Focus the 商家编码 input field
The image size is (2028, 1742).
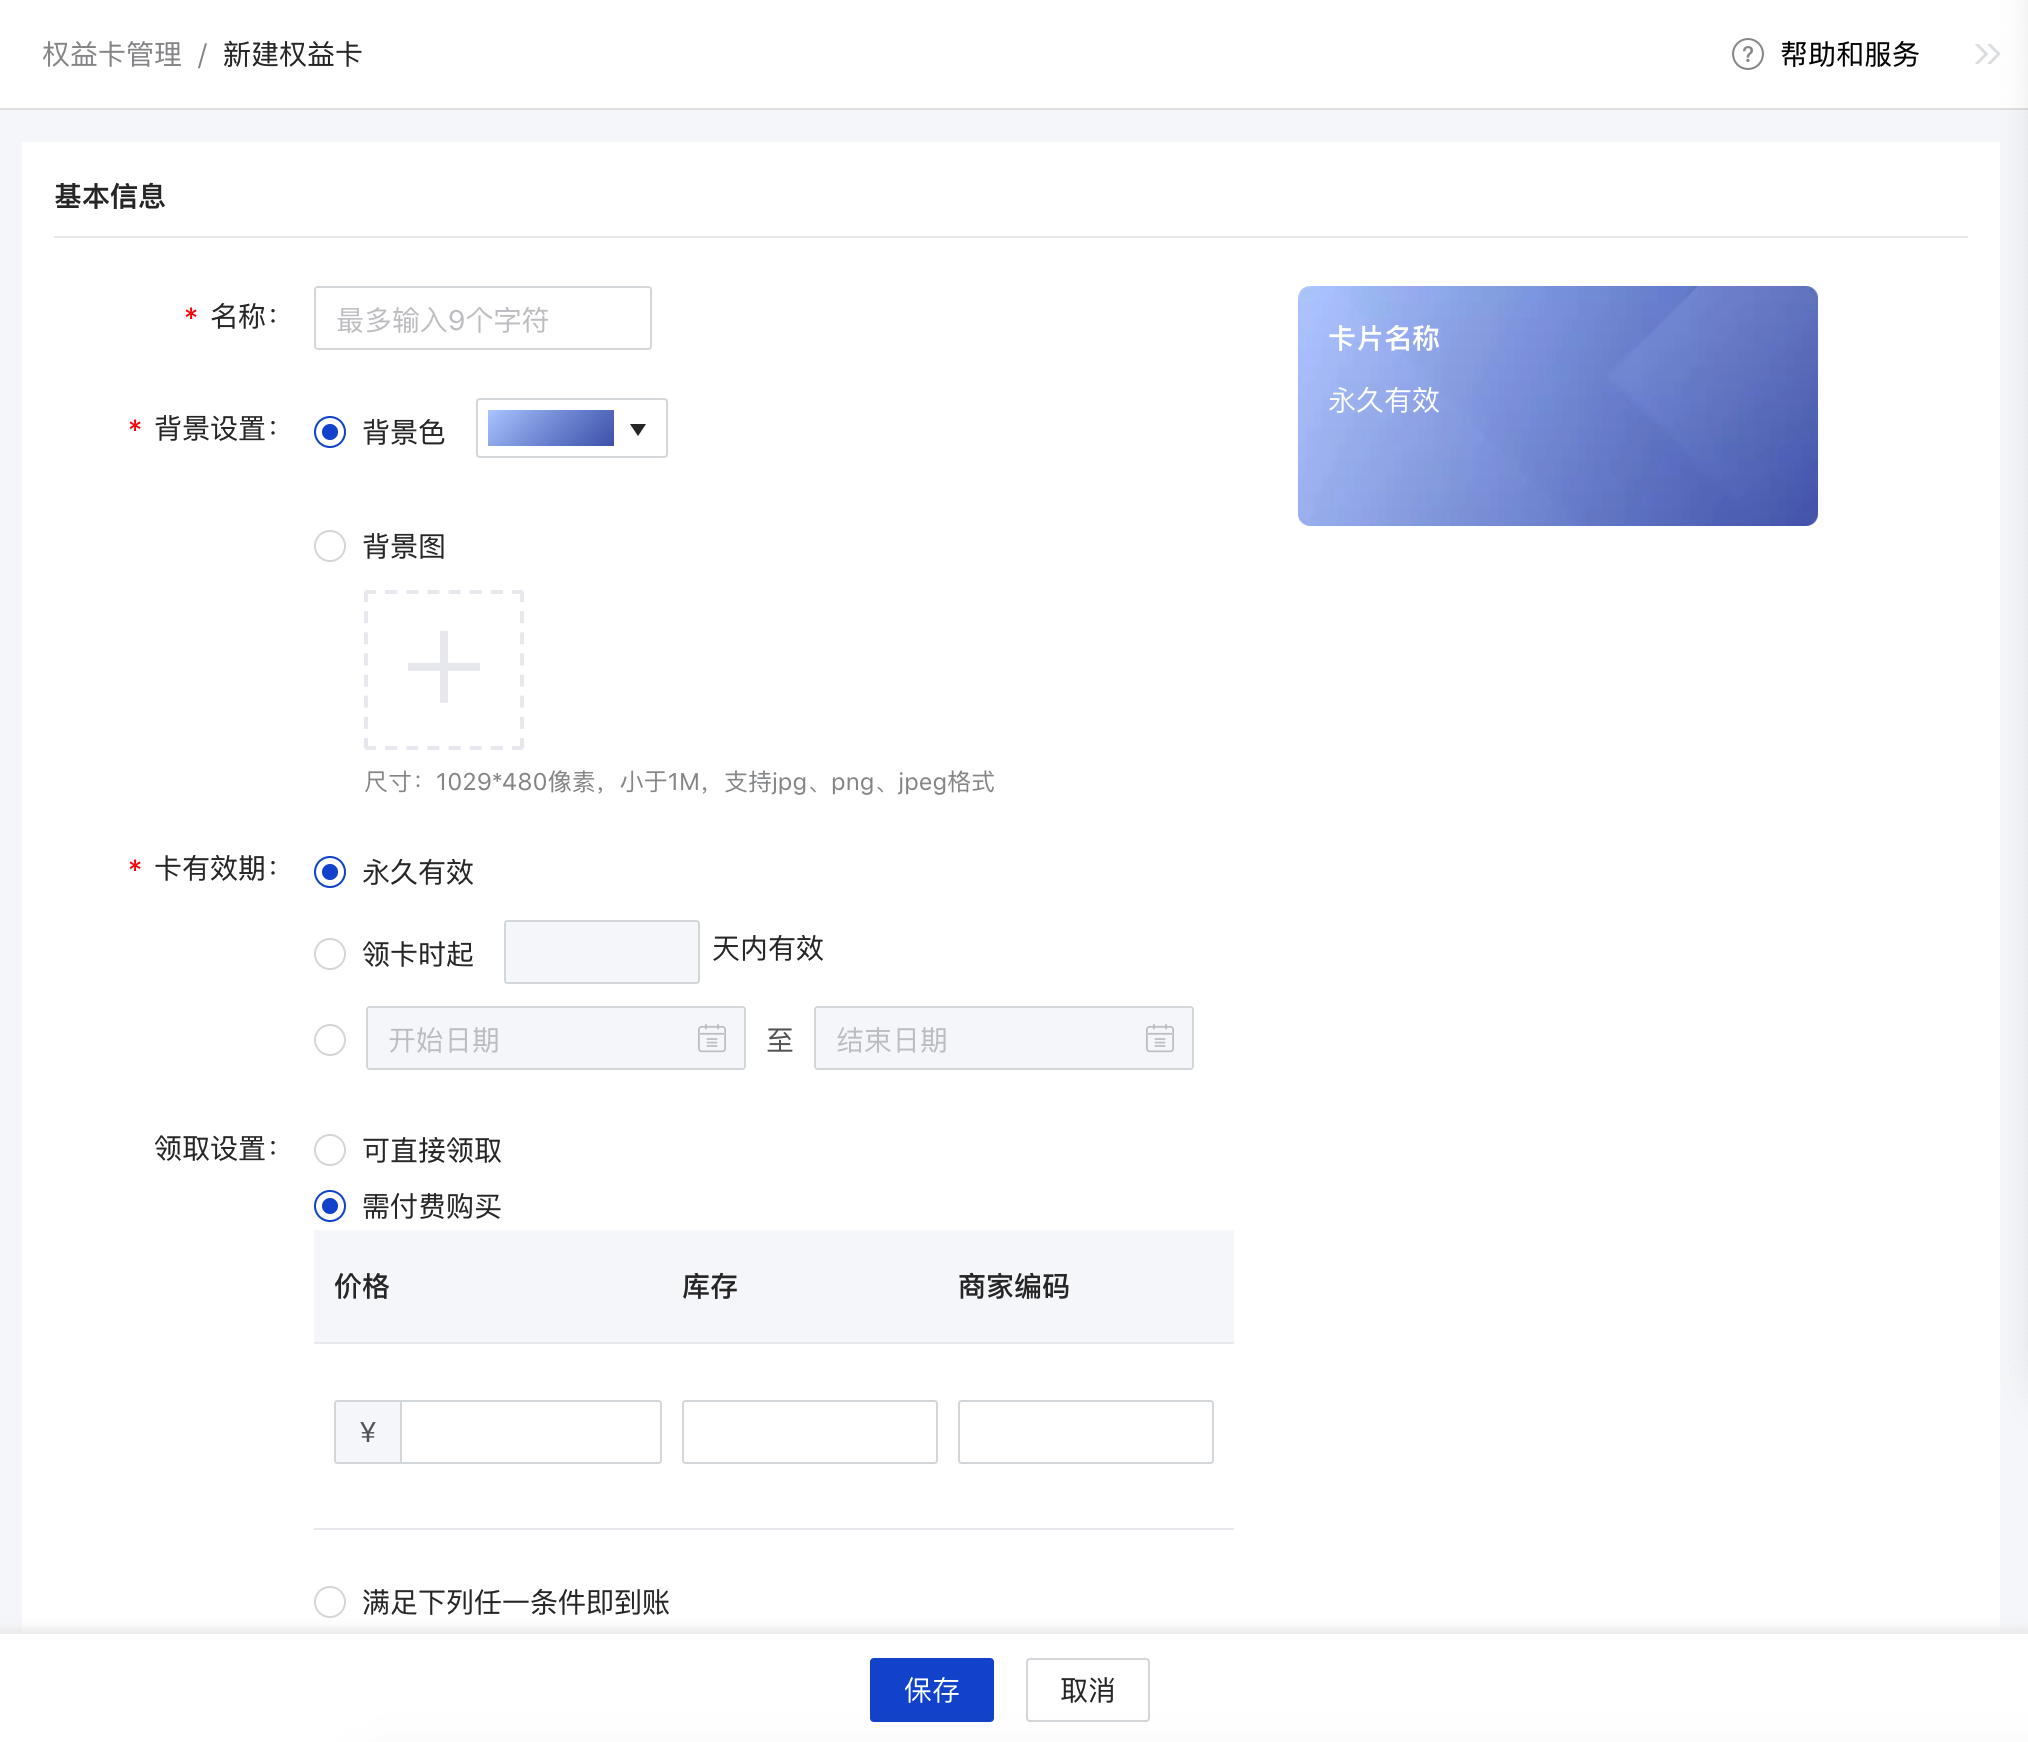1086,1432
